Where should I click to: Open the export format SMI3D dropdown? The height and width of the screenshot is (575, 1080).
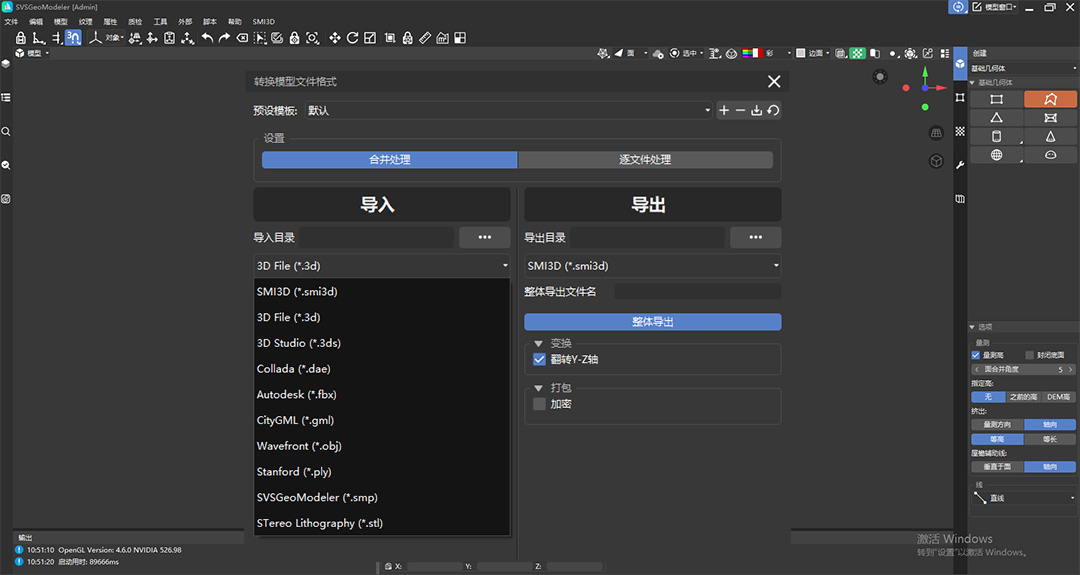pyautogui.click(x=653, y=266)
